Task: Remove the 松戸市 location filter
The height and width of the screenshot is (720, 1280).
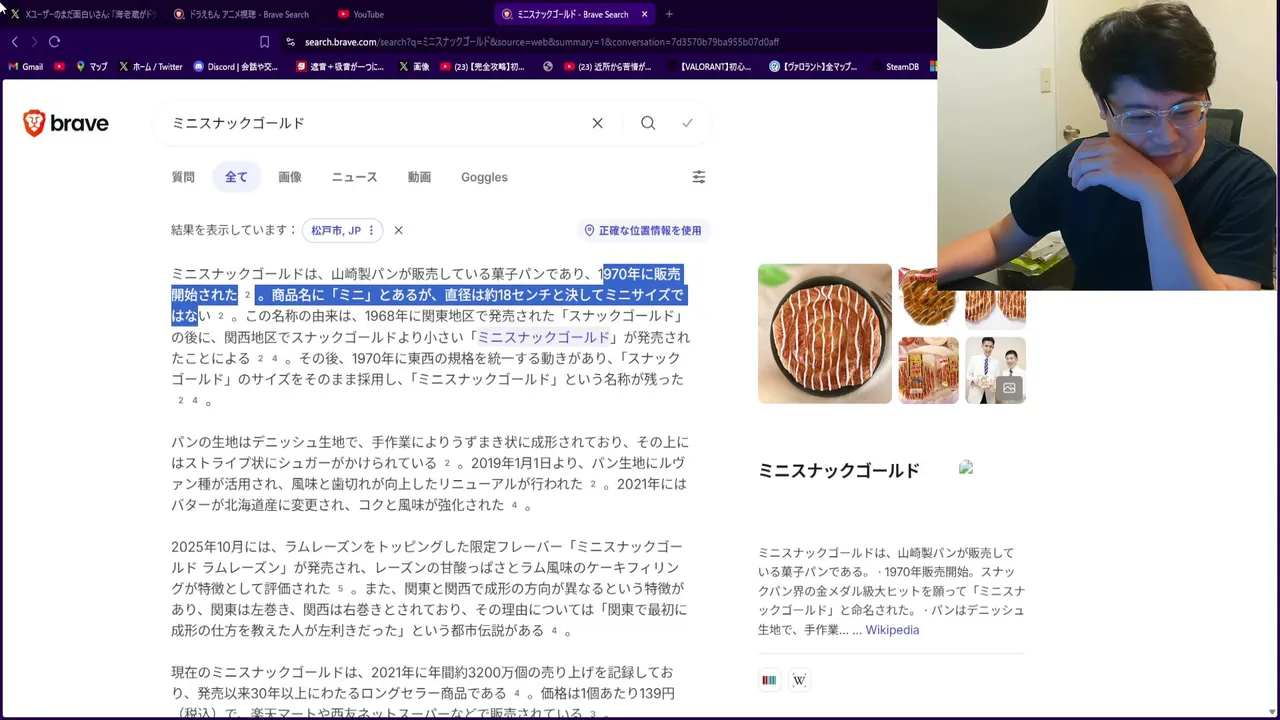Action: 398,230
